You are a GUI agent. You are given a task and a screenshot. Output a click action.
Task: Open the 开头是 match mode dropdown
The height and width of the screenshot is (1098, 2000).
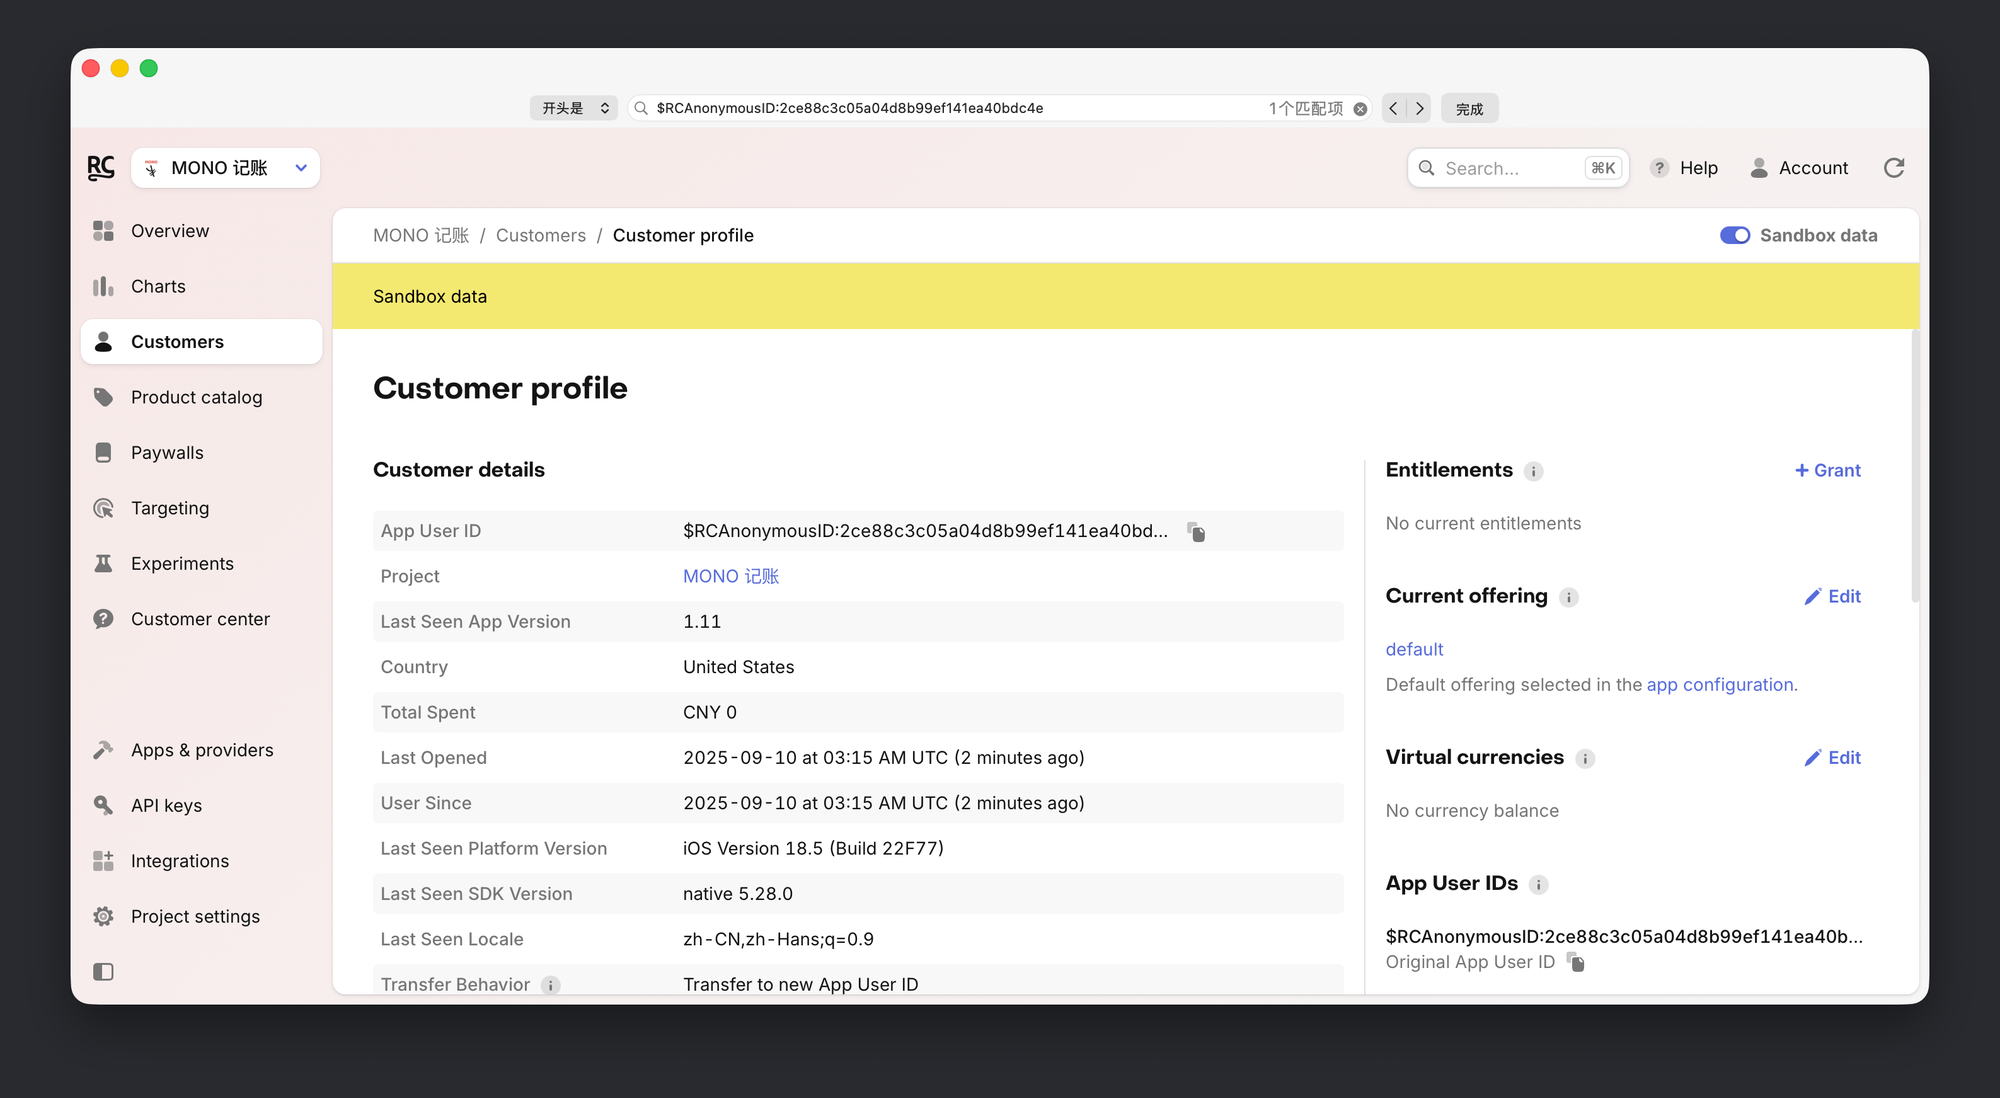pos(574,108)
